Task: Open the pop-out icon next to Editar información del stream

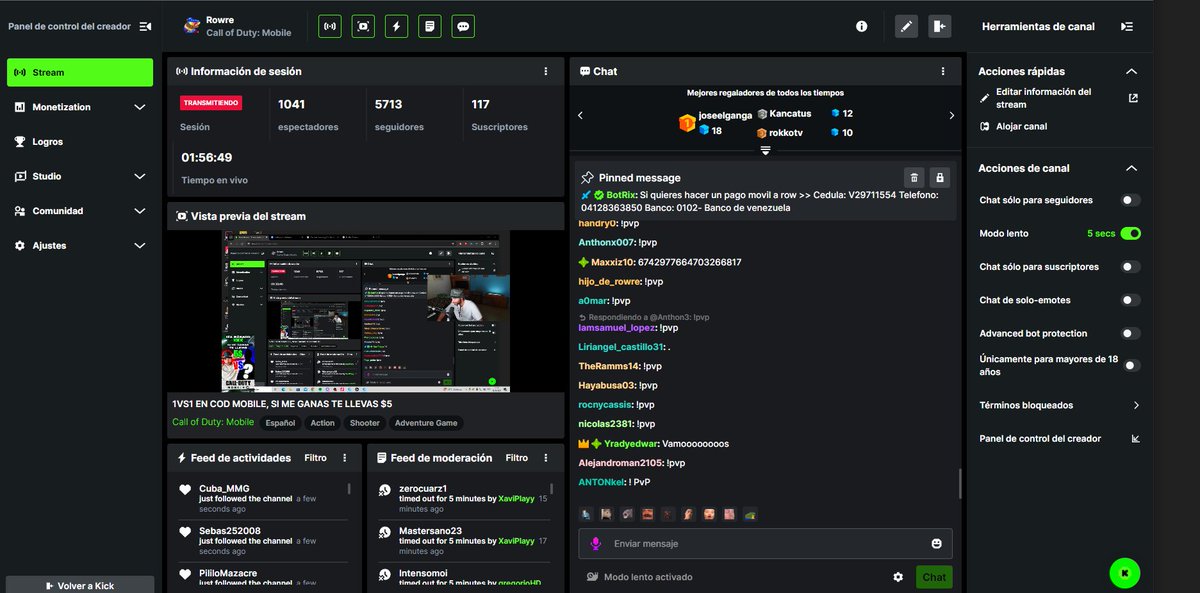Action: coord(1133,98)
